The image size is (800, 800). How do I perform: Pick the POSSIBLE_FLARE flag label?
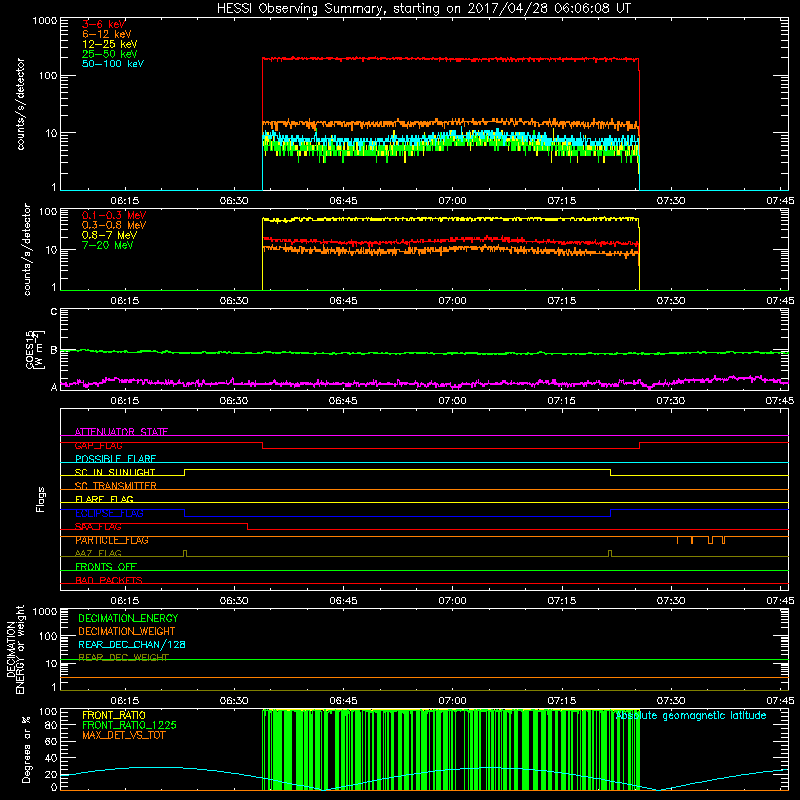115,459
